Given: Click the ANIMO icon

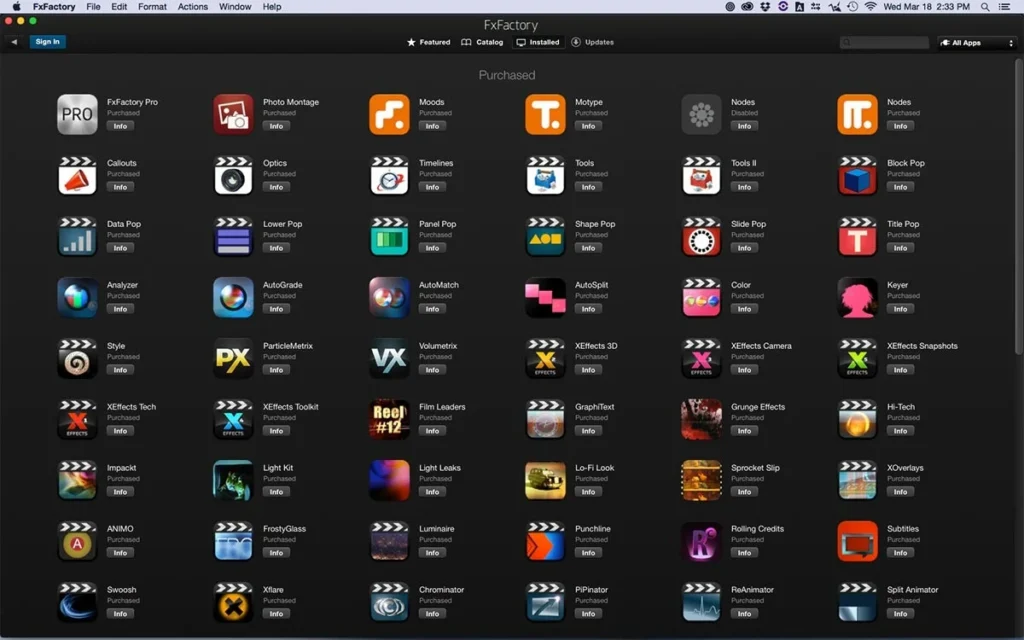Looking at the screenshot, I should click(x=77, y=541).
